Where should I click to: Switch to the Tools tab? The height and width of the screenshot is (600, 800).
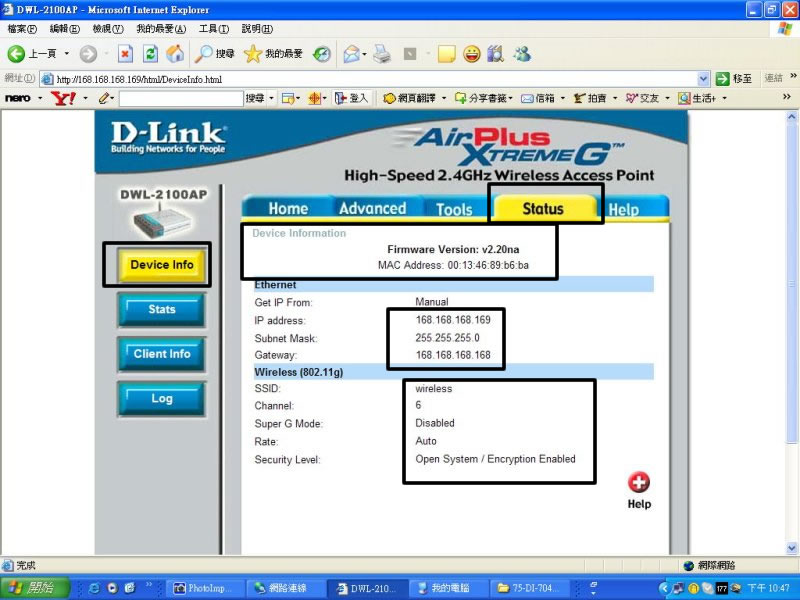click(454, 209)
